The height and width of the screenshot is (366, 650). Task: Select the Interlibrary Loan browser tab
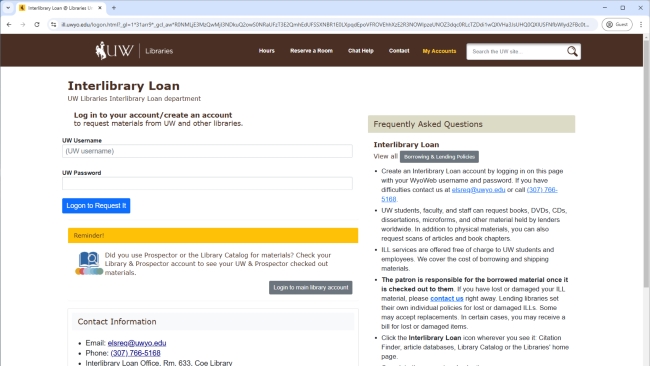(x=60, y=7)
